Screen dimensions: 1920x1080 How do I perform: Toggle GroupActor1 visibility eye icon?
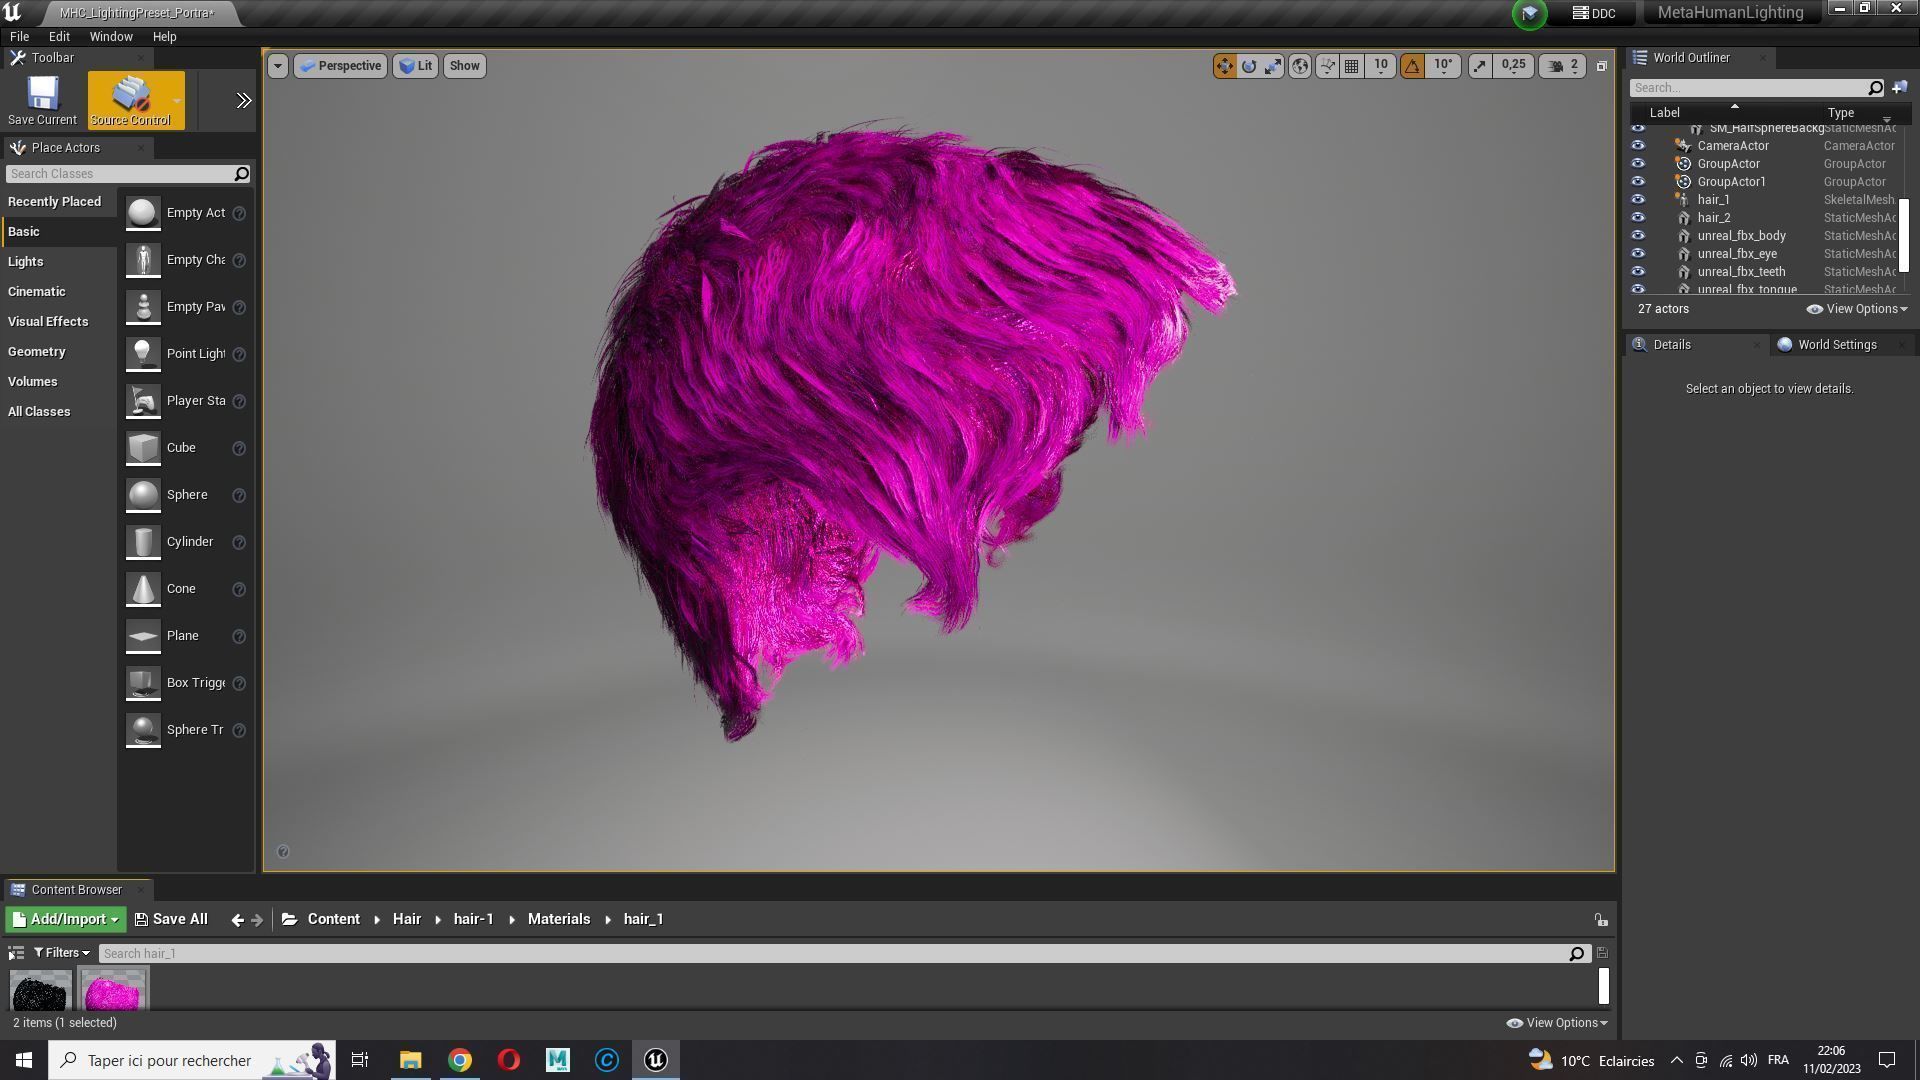pos(1638,181)
